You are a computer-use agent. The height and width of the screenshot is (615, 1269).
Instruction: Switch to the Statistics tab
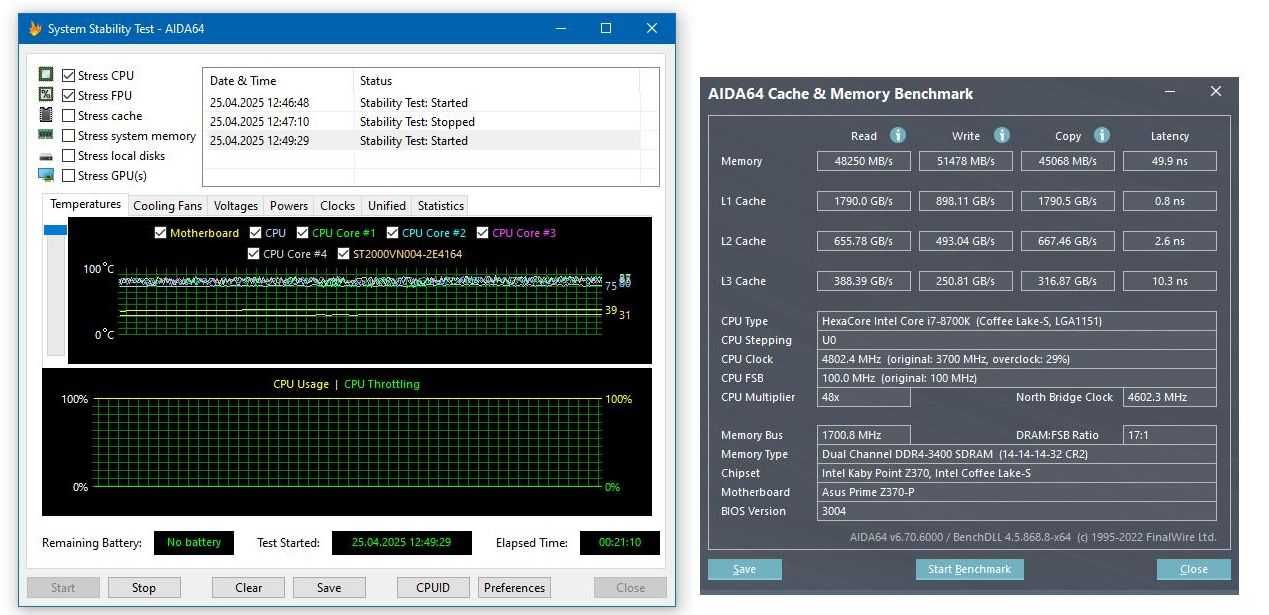(x=440, y=206)
